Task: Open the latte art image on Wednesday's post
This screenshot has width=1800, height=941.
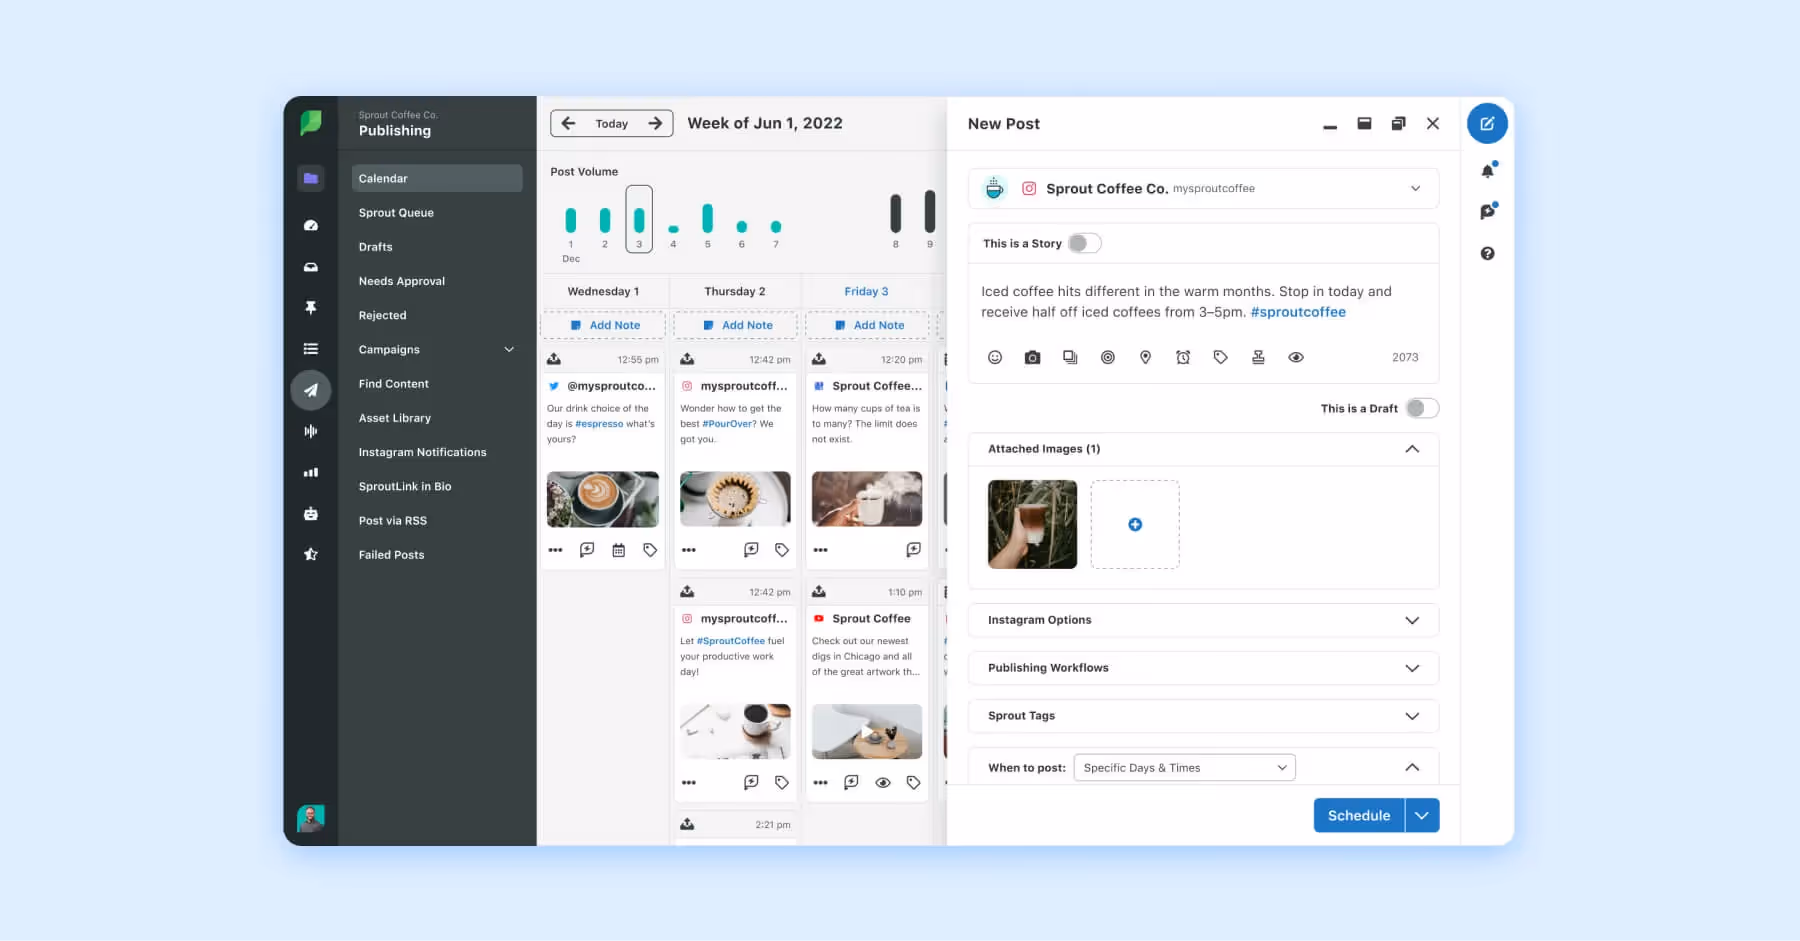Action: [x=603, y=499]
